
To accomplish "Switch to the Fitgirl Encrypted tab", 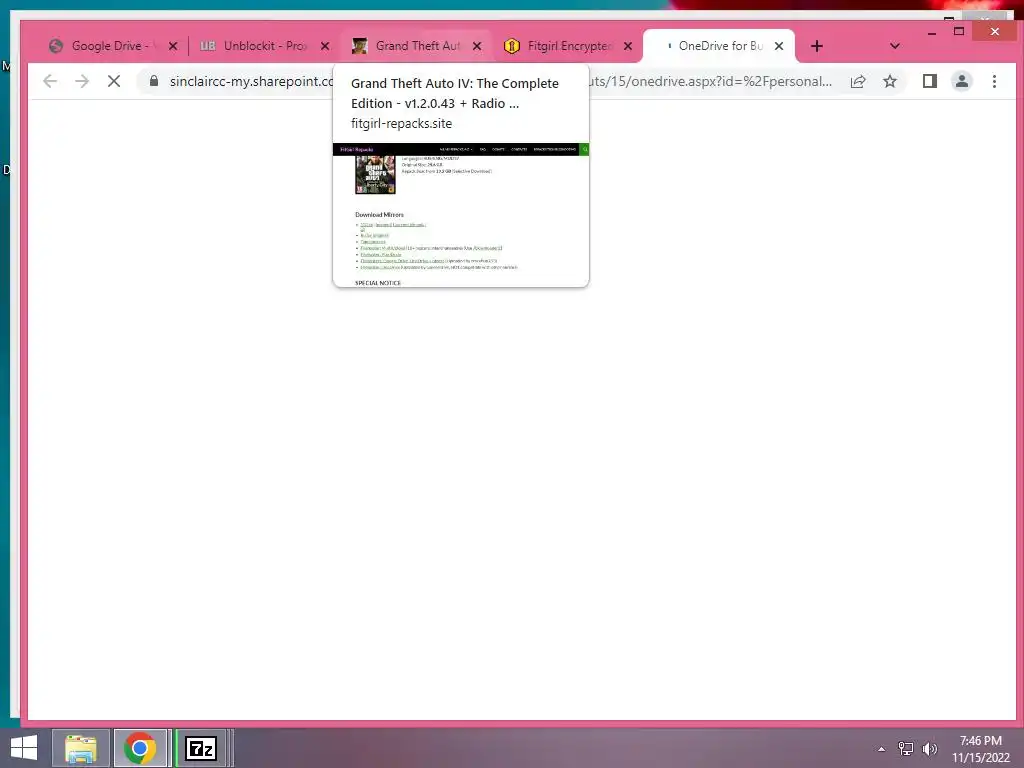I will [569, 46].
